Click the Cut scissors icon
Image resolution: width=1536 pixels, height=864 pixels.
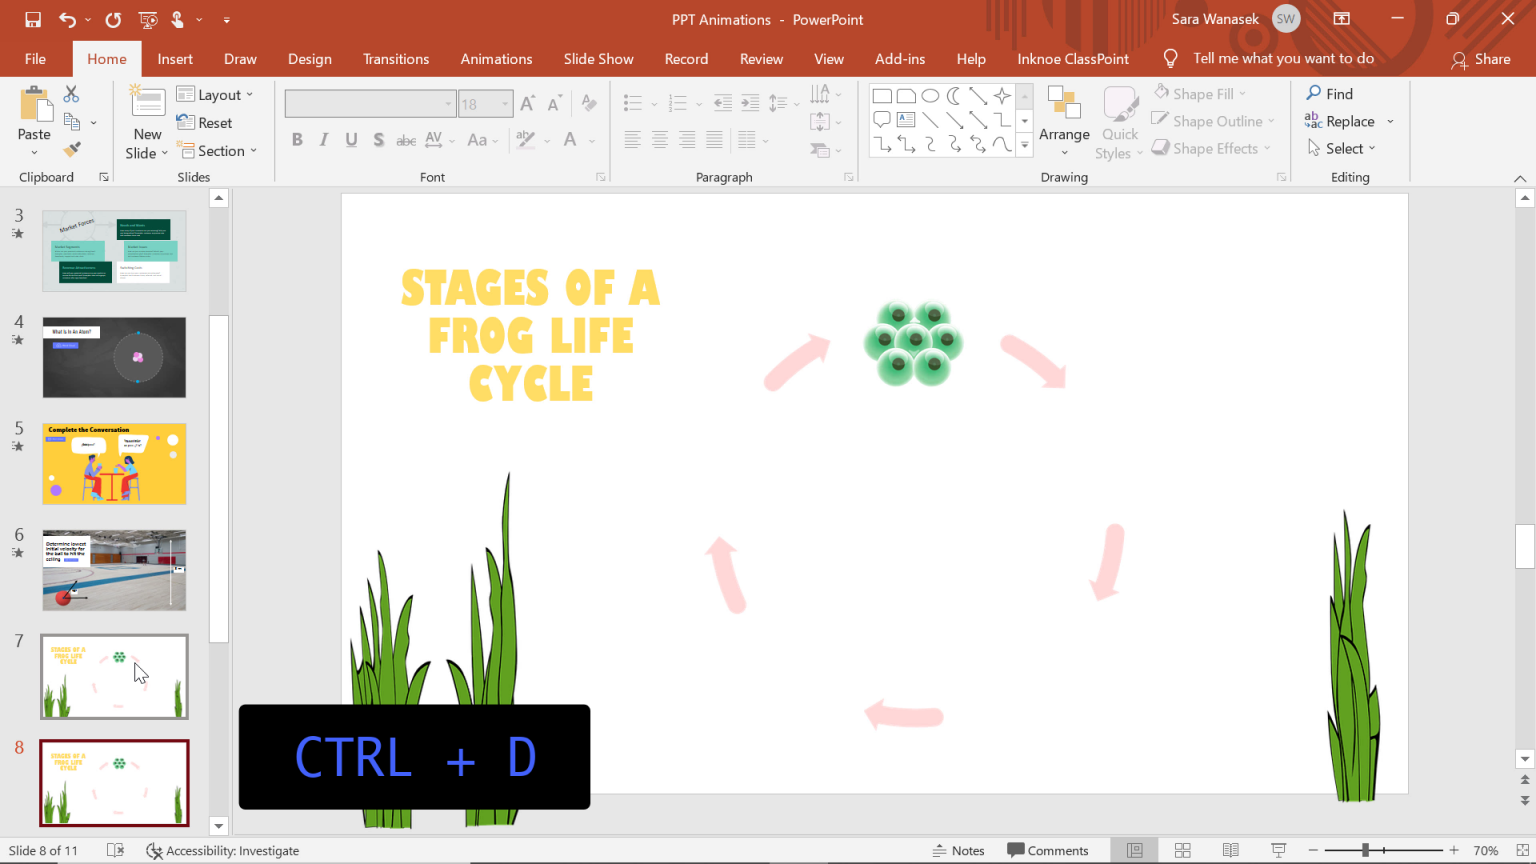pyautogui.click(x=71, y=94)
